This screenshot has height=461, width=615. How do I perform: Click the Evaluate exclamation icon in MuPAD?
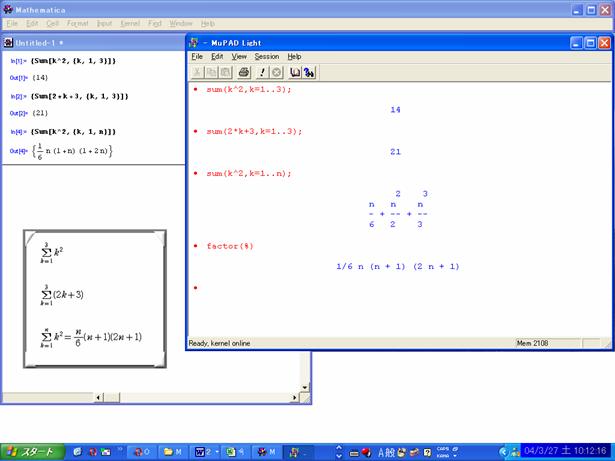[x=262, y=73]
